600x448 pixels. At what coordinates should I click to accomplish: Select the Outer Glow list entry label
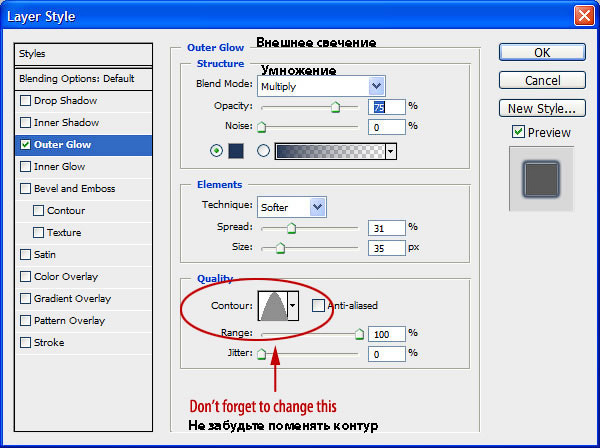click(63, 145)
